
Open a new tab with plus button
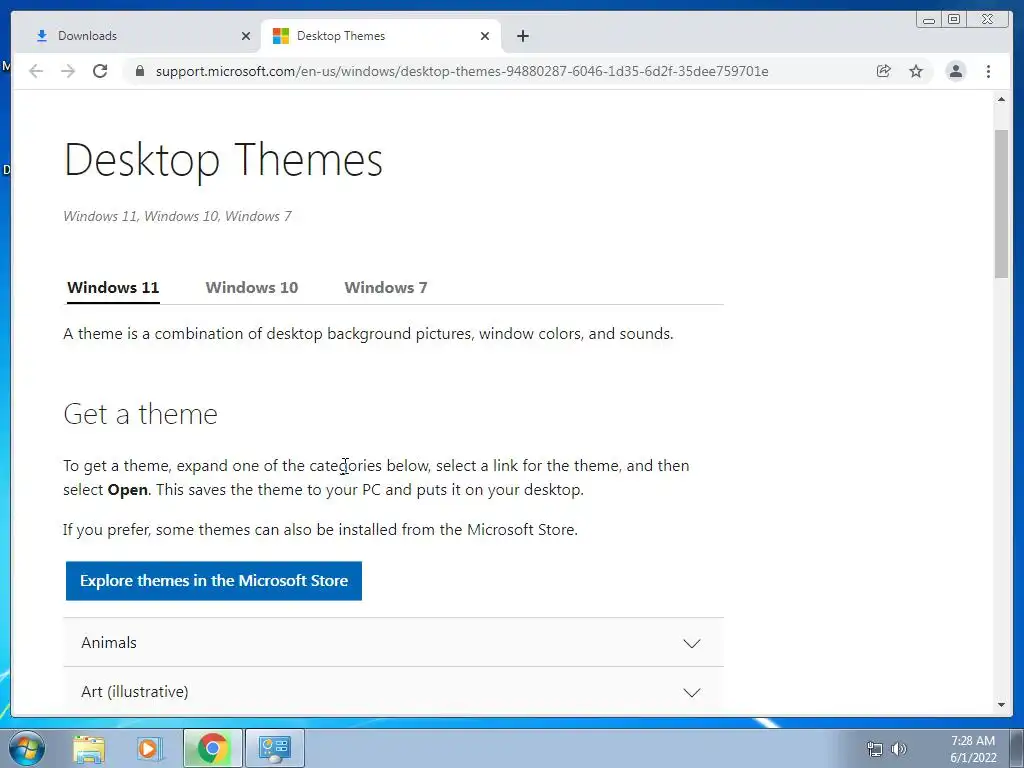coord(522,36)
